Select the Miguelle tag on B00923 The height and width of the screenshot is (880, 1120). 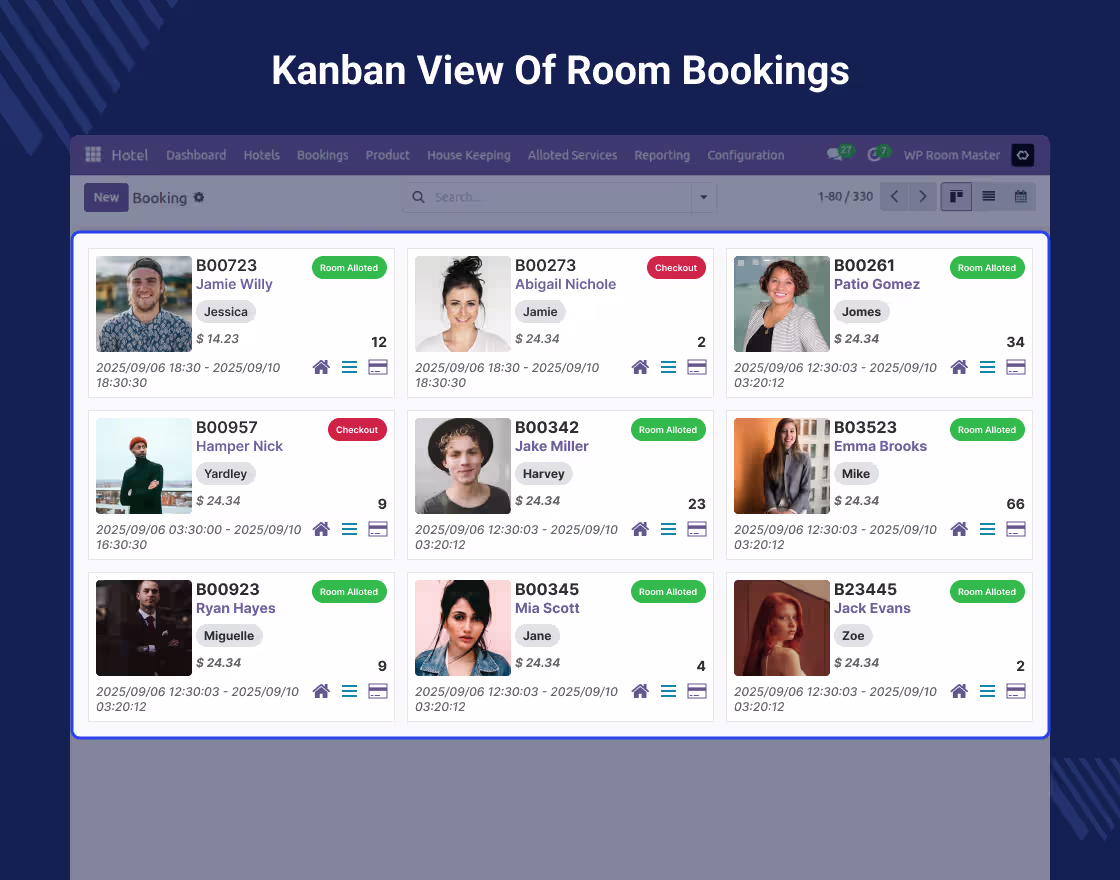click(229, 636)
